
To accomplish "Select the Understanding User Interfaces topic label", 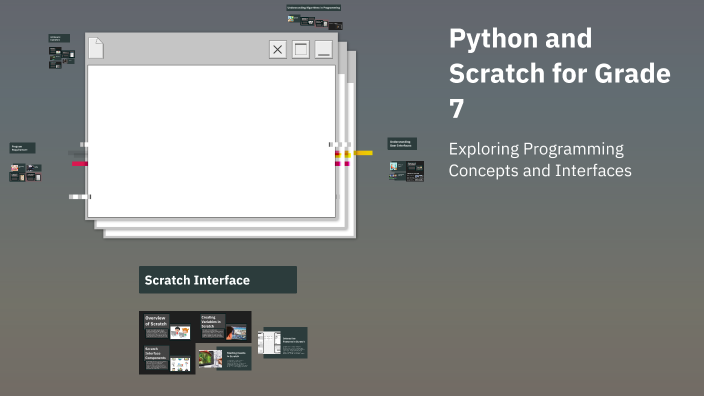I will pyautogui.click(x=402, y=144).
